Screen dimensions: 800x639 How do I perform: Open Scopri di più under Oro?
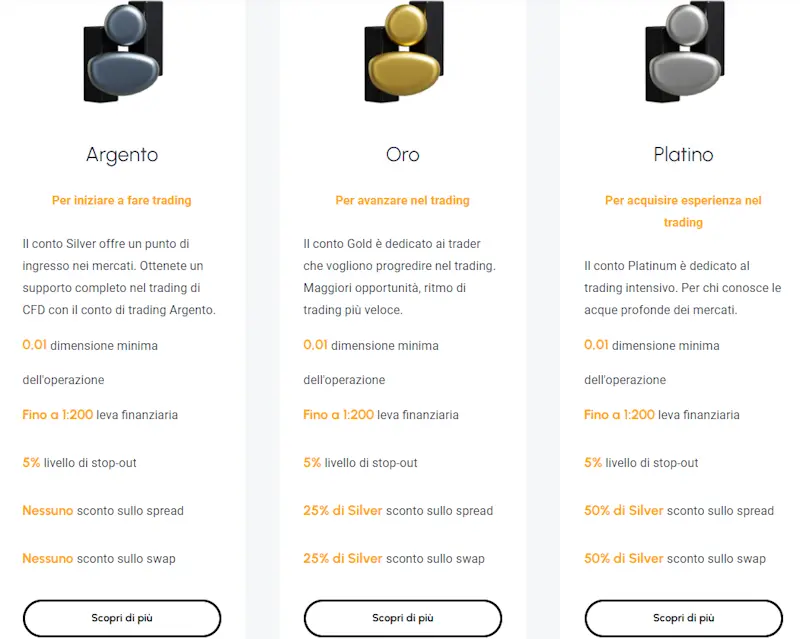pos(403,618)
